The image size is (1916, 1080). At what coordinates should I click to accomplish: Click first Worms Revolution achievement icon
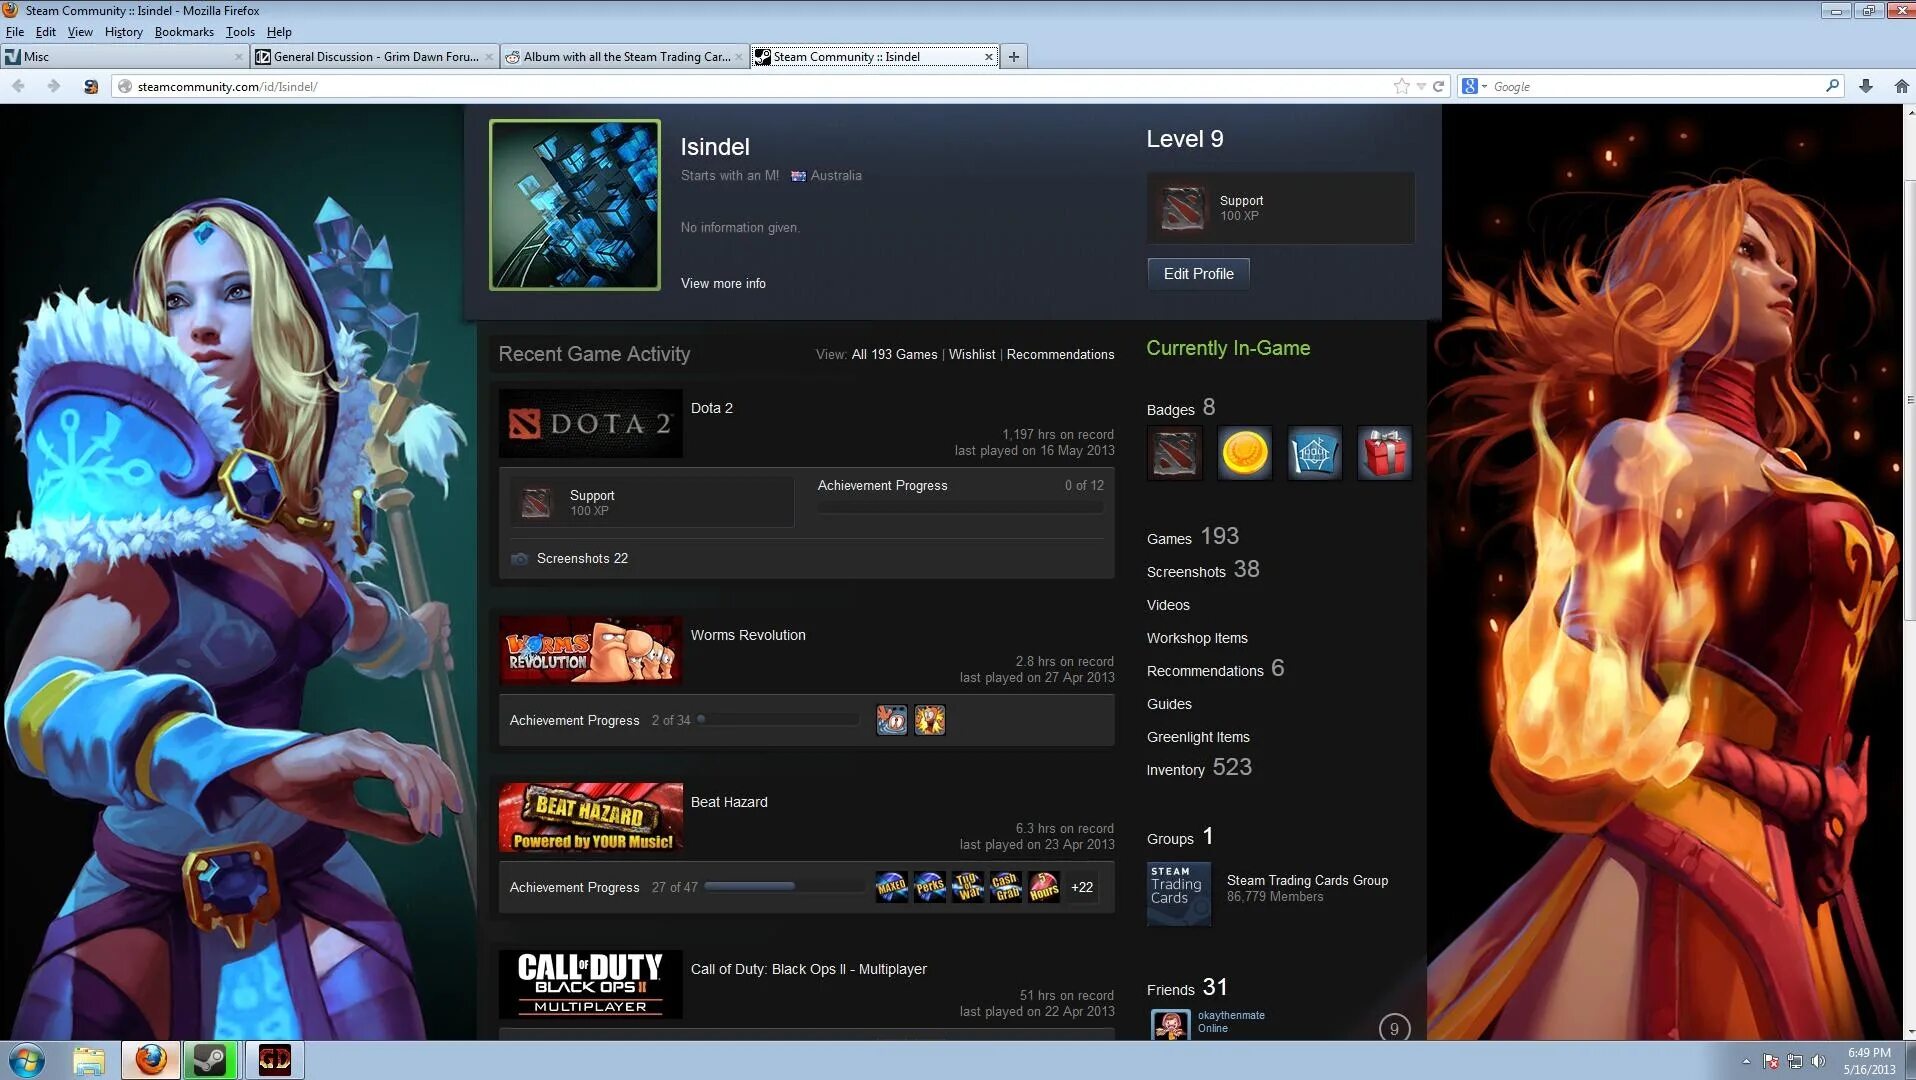coord(892,720)
